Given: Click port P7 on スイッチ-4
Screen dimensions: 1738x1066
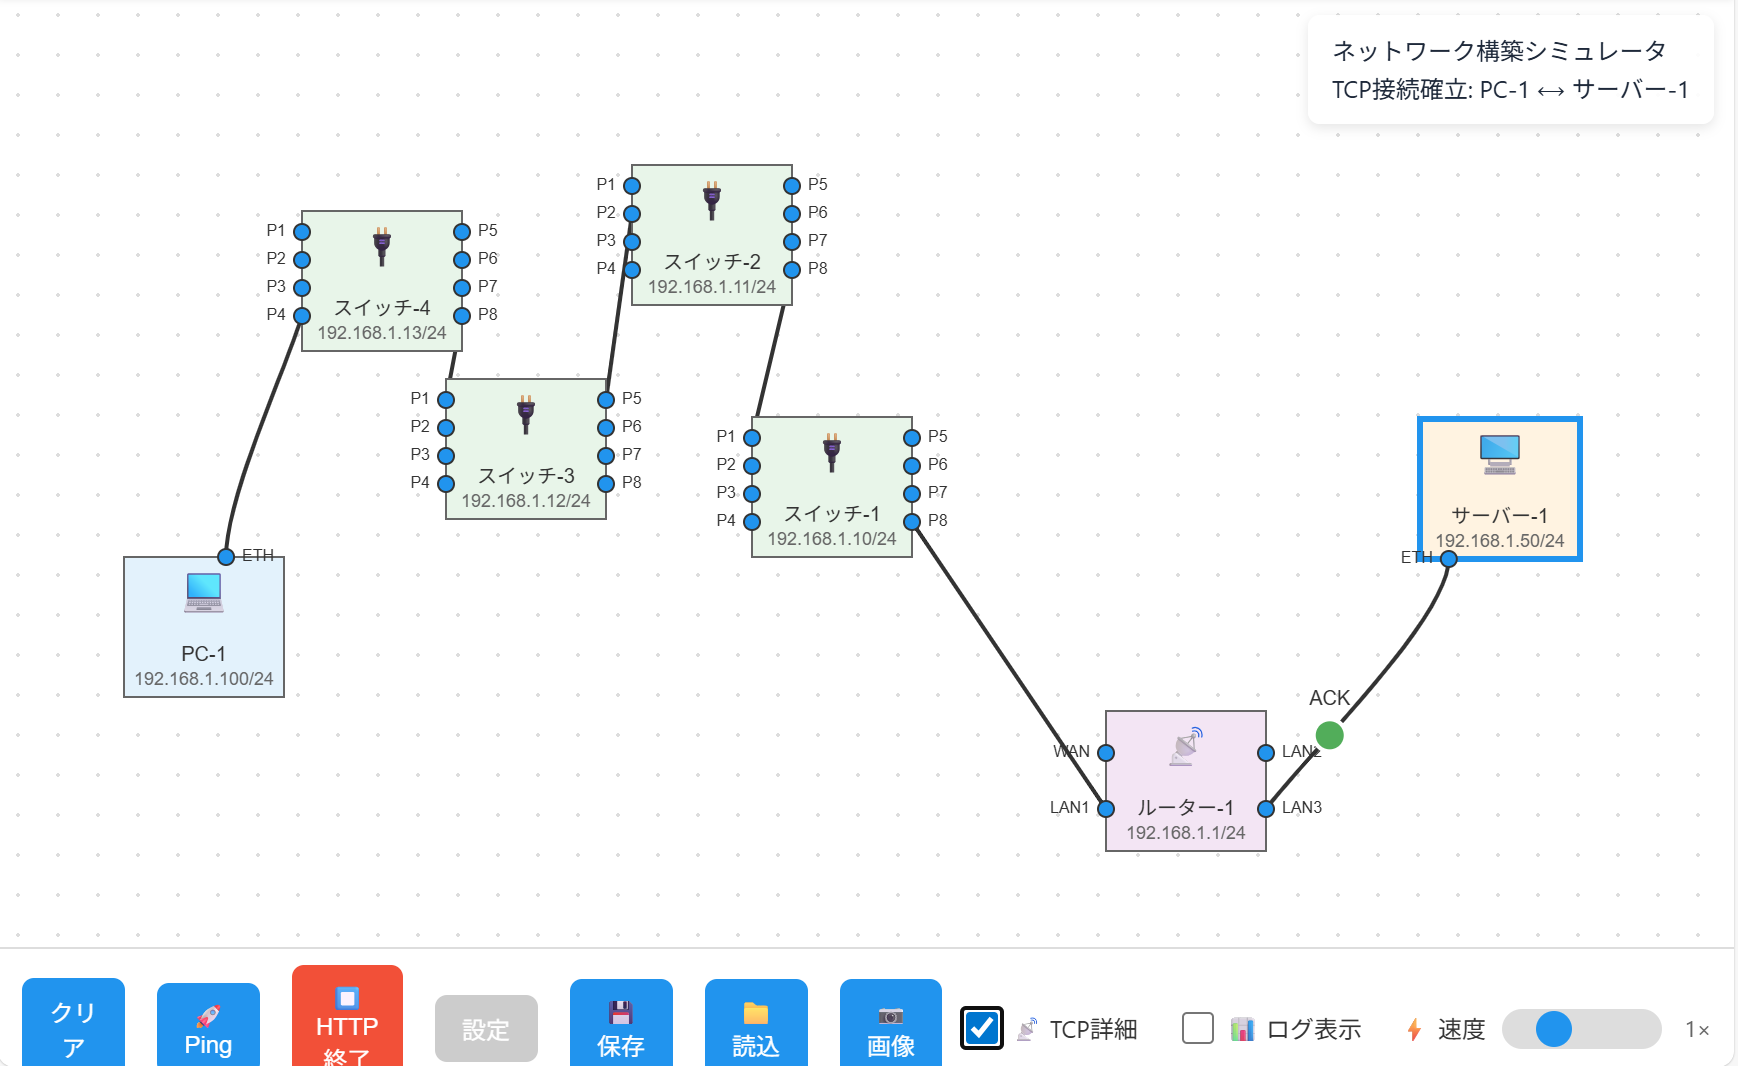Looking at the screenshot, I should (x=462, y=288).
